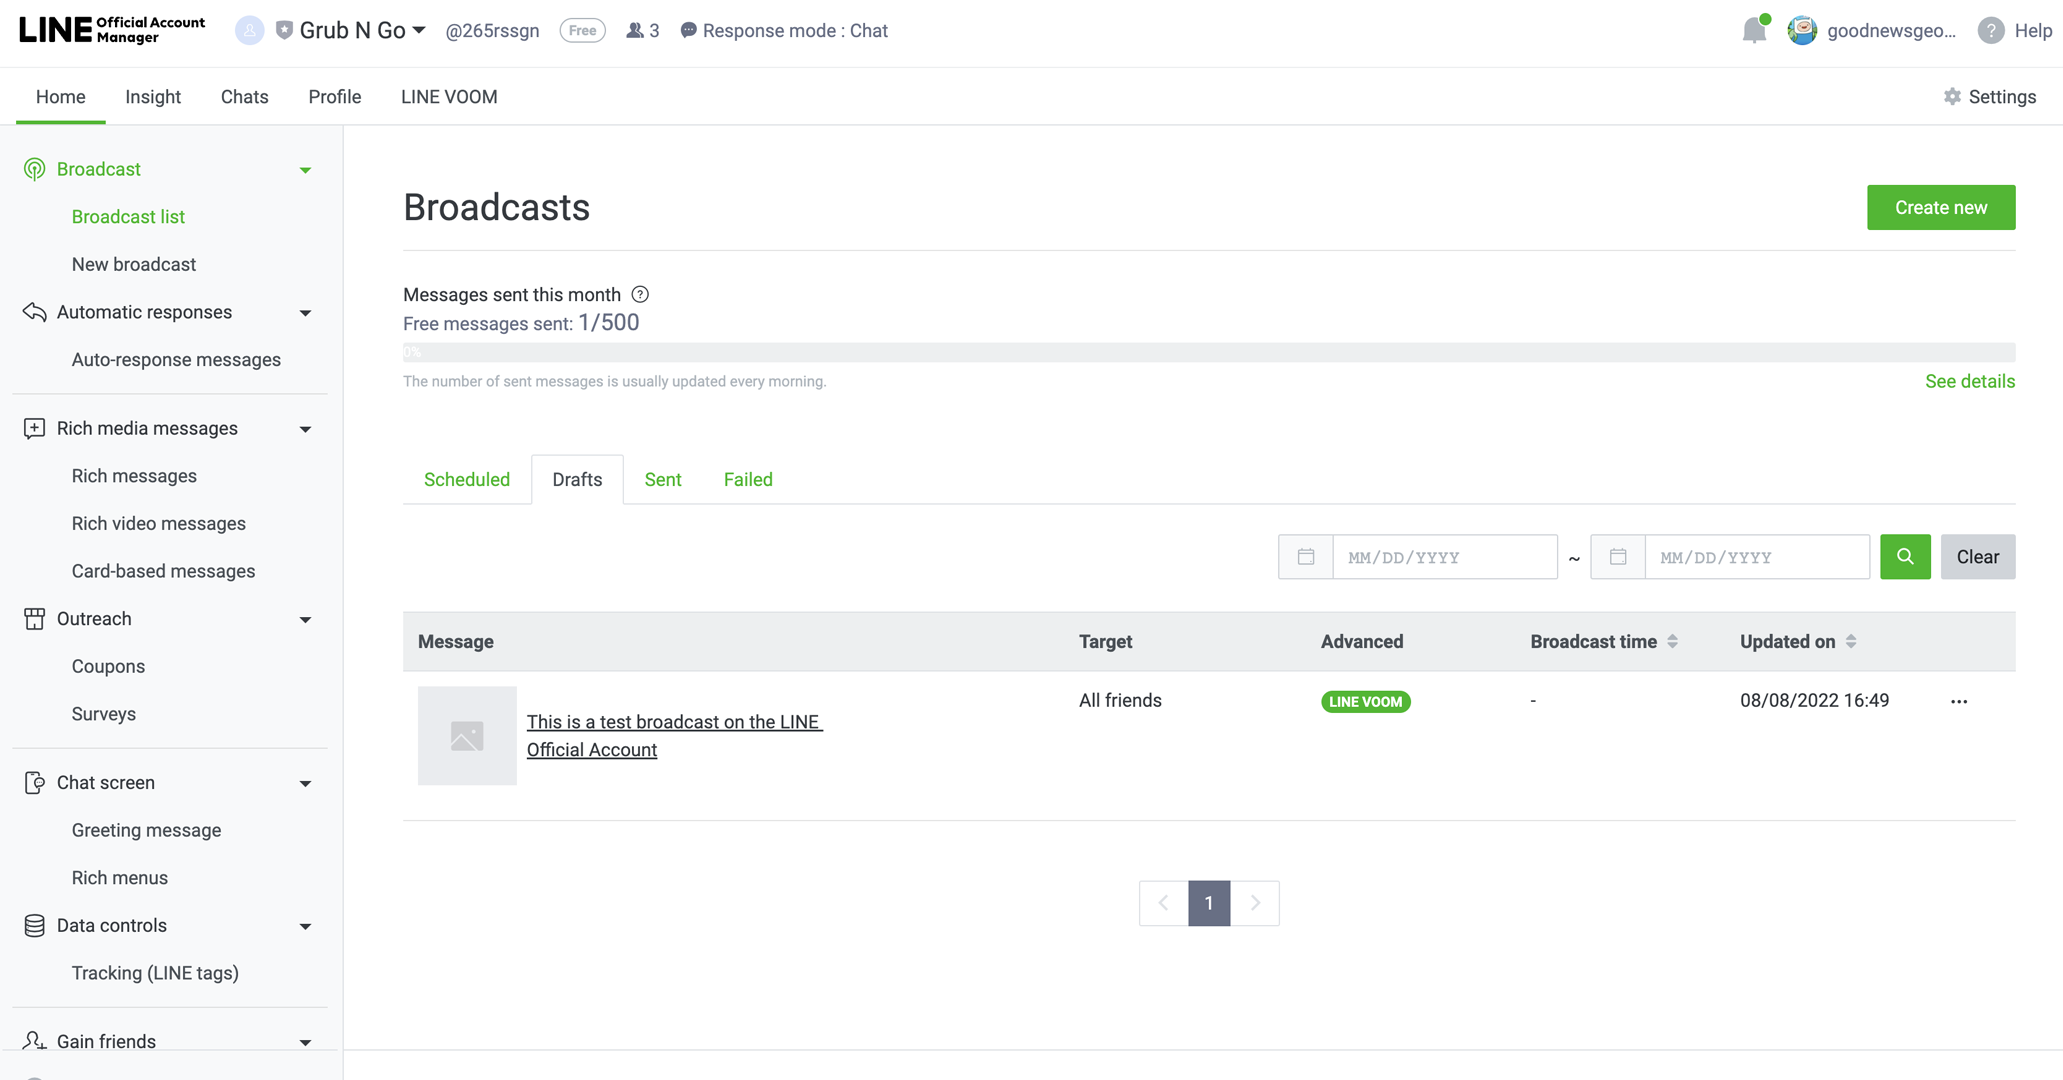Click the Chat screen icon
Viewport: 2063px width, 1080px height.
pos(34,783)
